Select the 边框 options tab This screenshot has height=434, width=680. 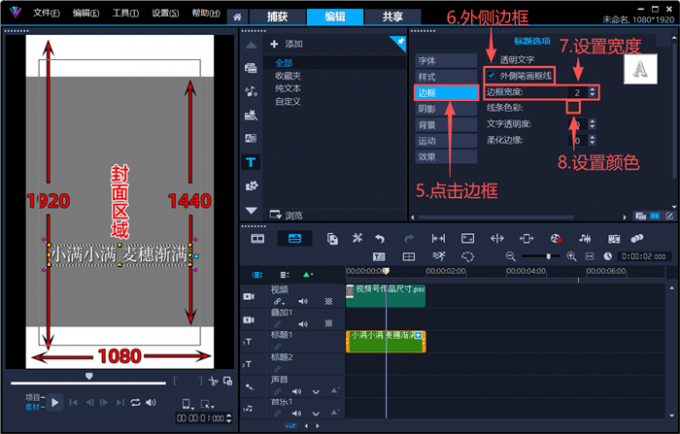point(446,92)
